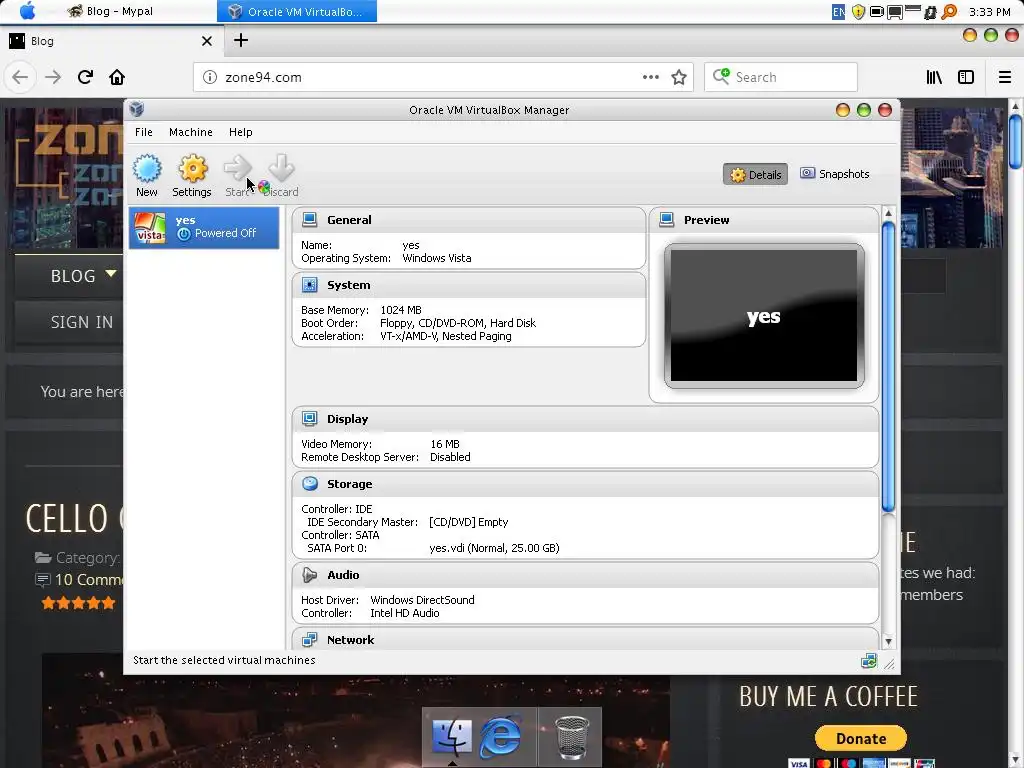Open the browser hamburger menu

[x=1004, y=77]
